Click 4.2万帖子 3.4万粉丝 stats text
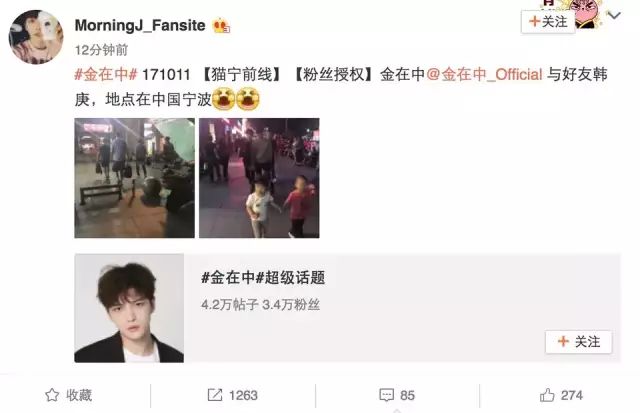The width and height of the screenshot is (640, 413). click(x=260, y=304)
